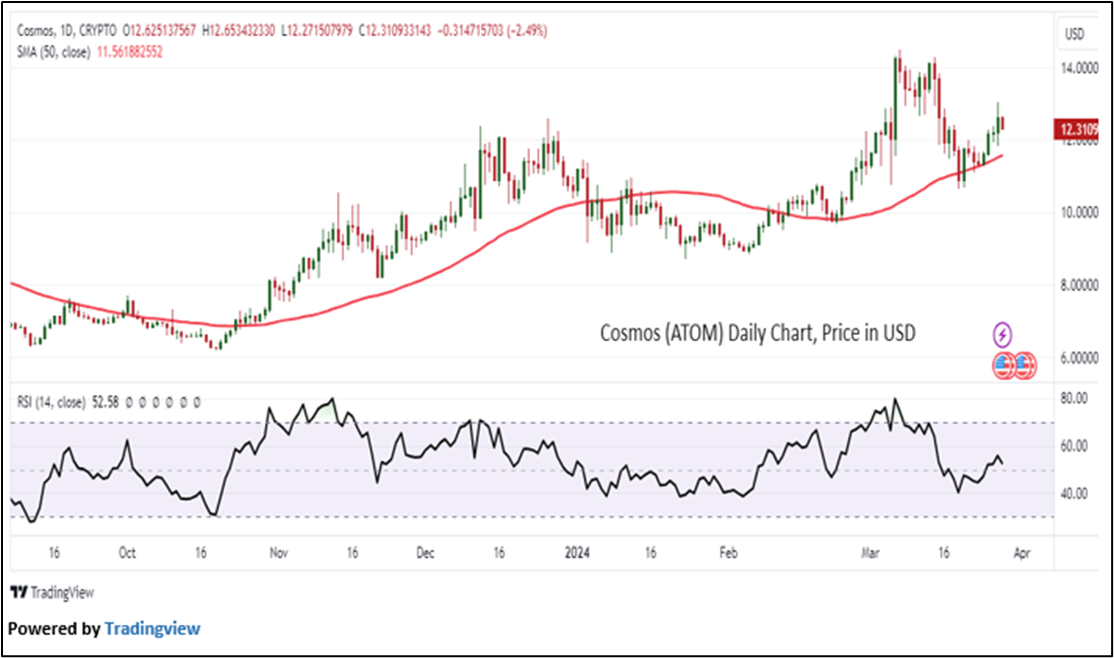1114x658 pixels.
Task: Click the Nov label on time axis
Action: tap(278, 553)
